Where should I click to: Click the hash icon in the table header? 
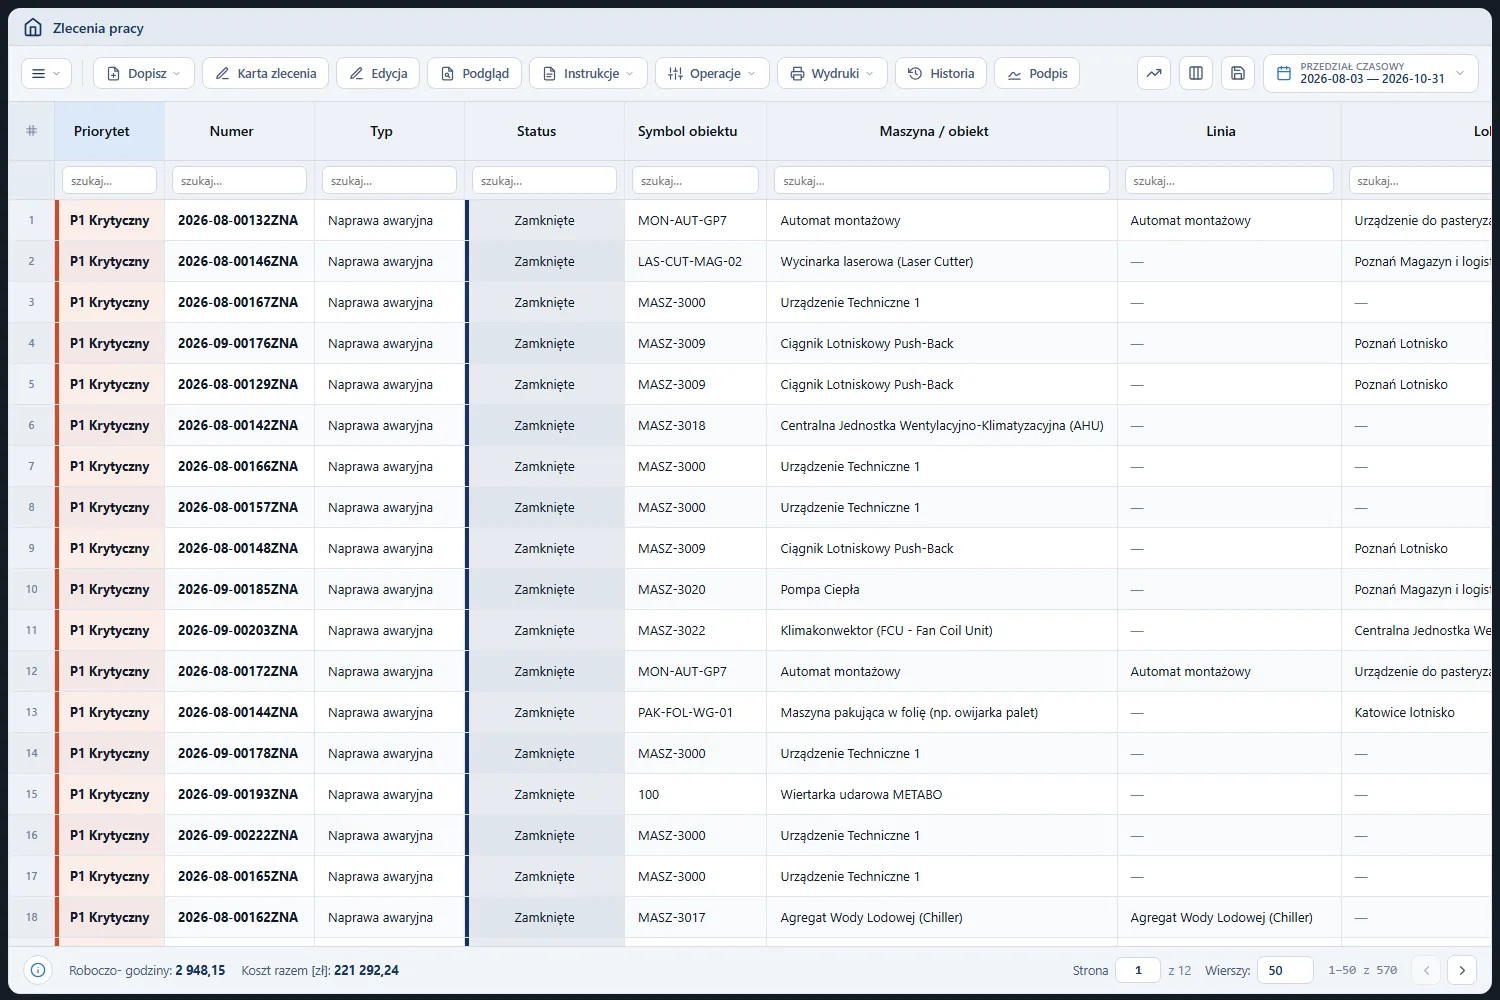click(x=31, y=131)
